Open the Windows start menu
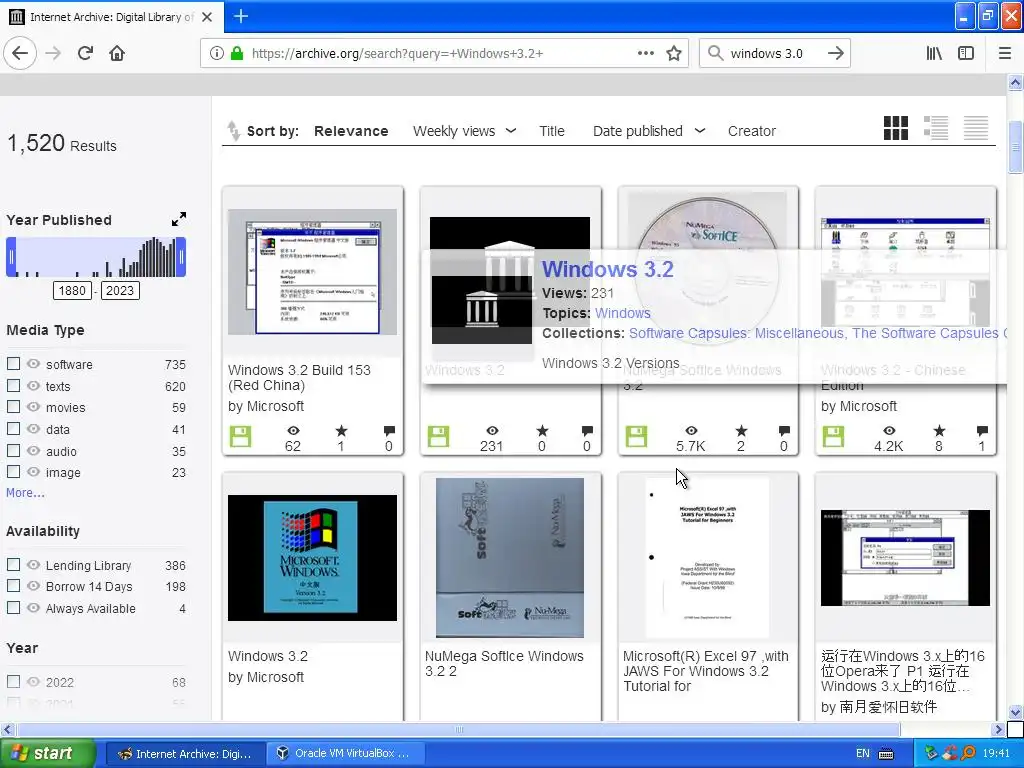The image size is (1024, 768). click(47, 754)
